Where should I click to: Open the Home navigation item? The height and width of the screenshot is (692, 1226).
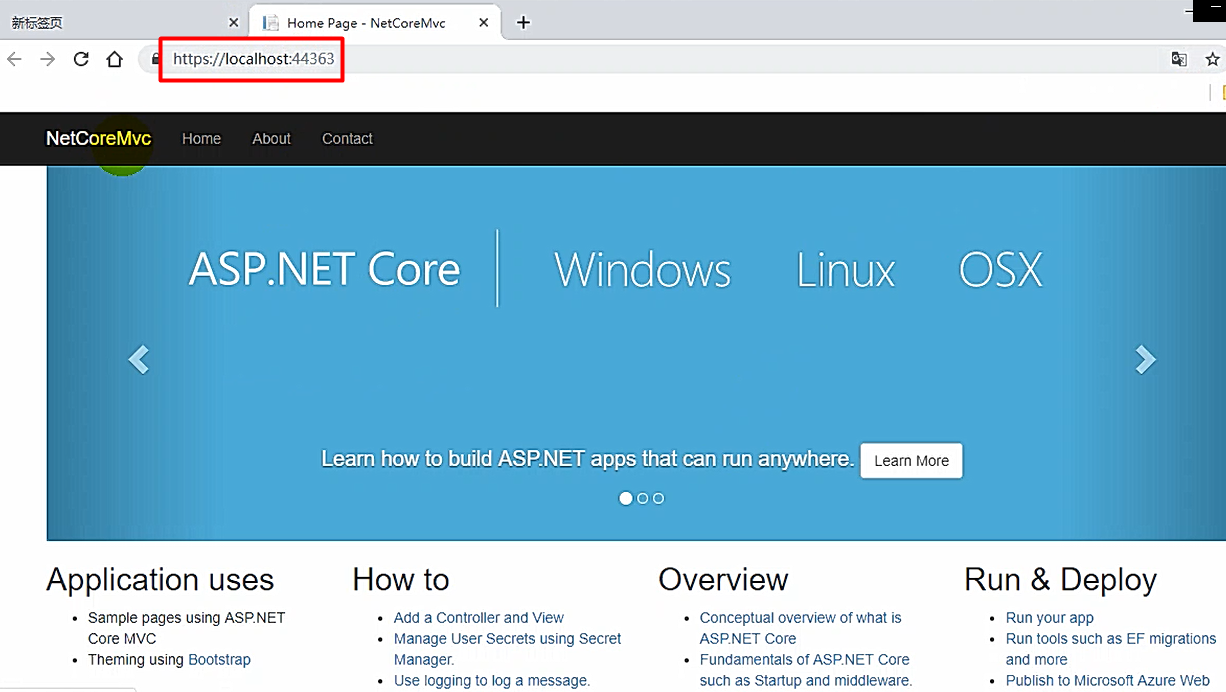point(201,139)
